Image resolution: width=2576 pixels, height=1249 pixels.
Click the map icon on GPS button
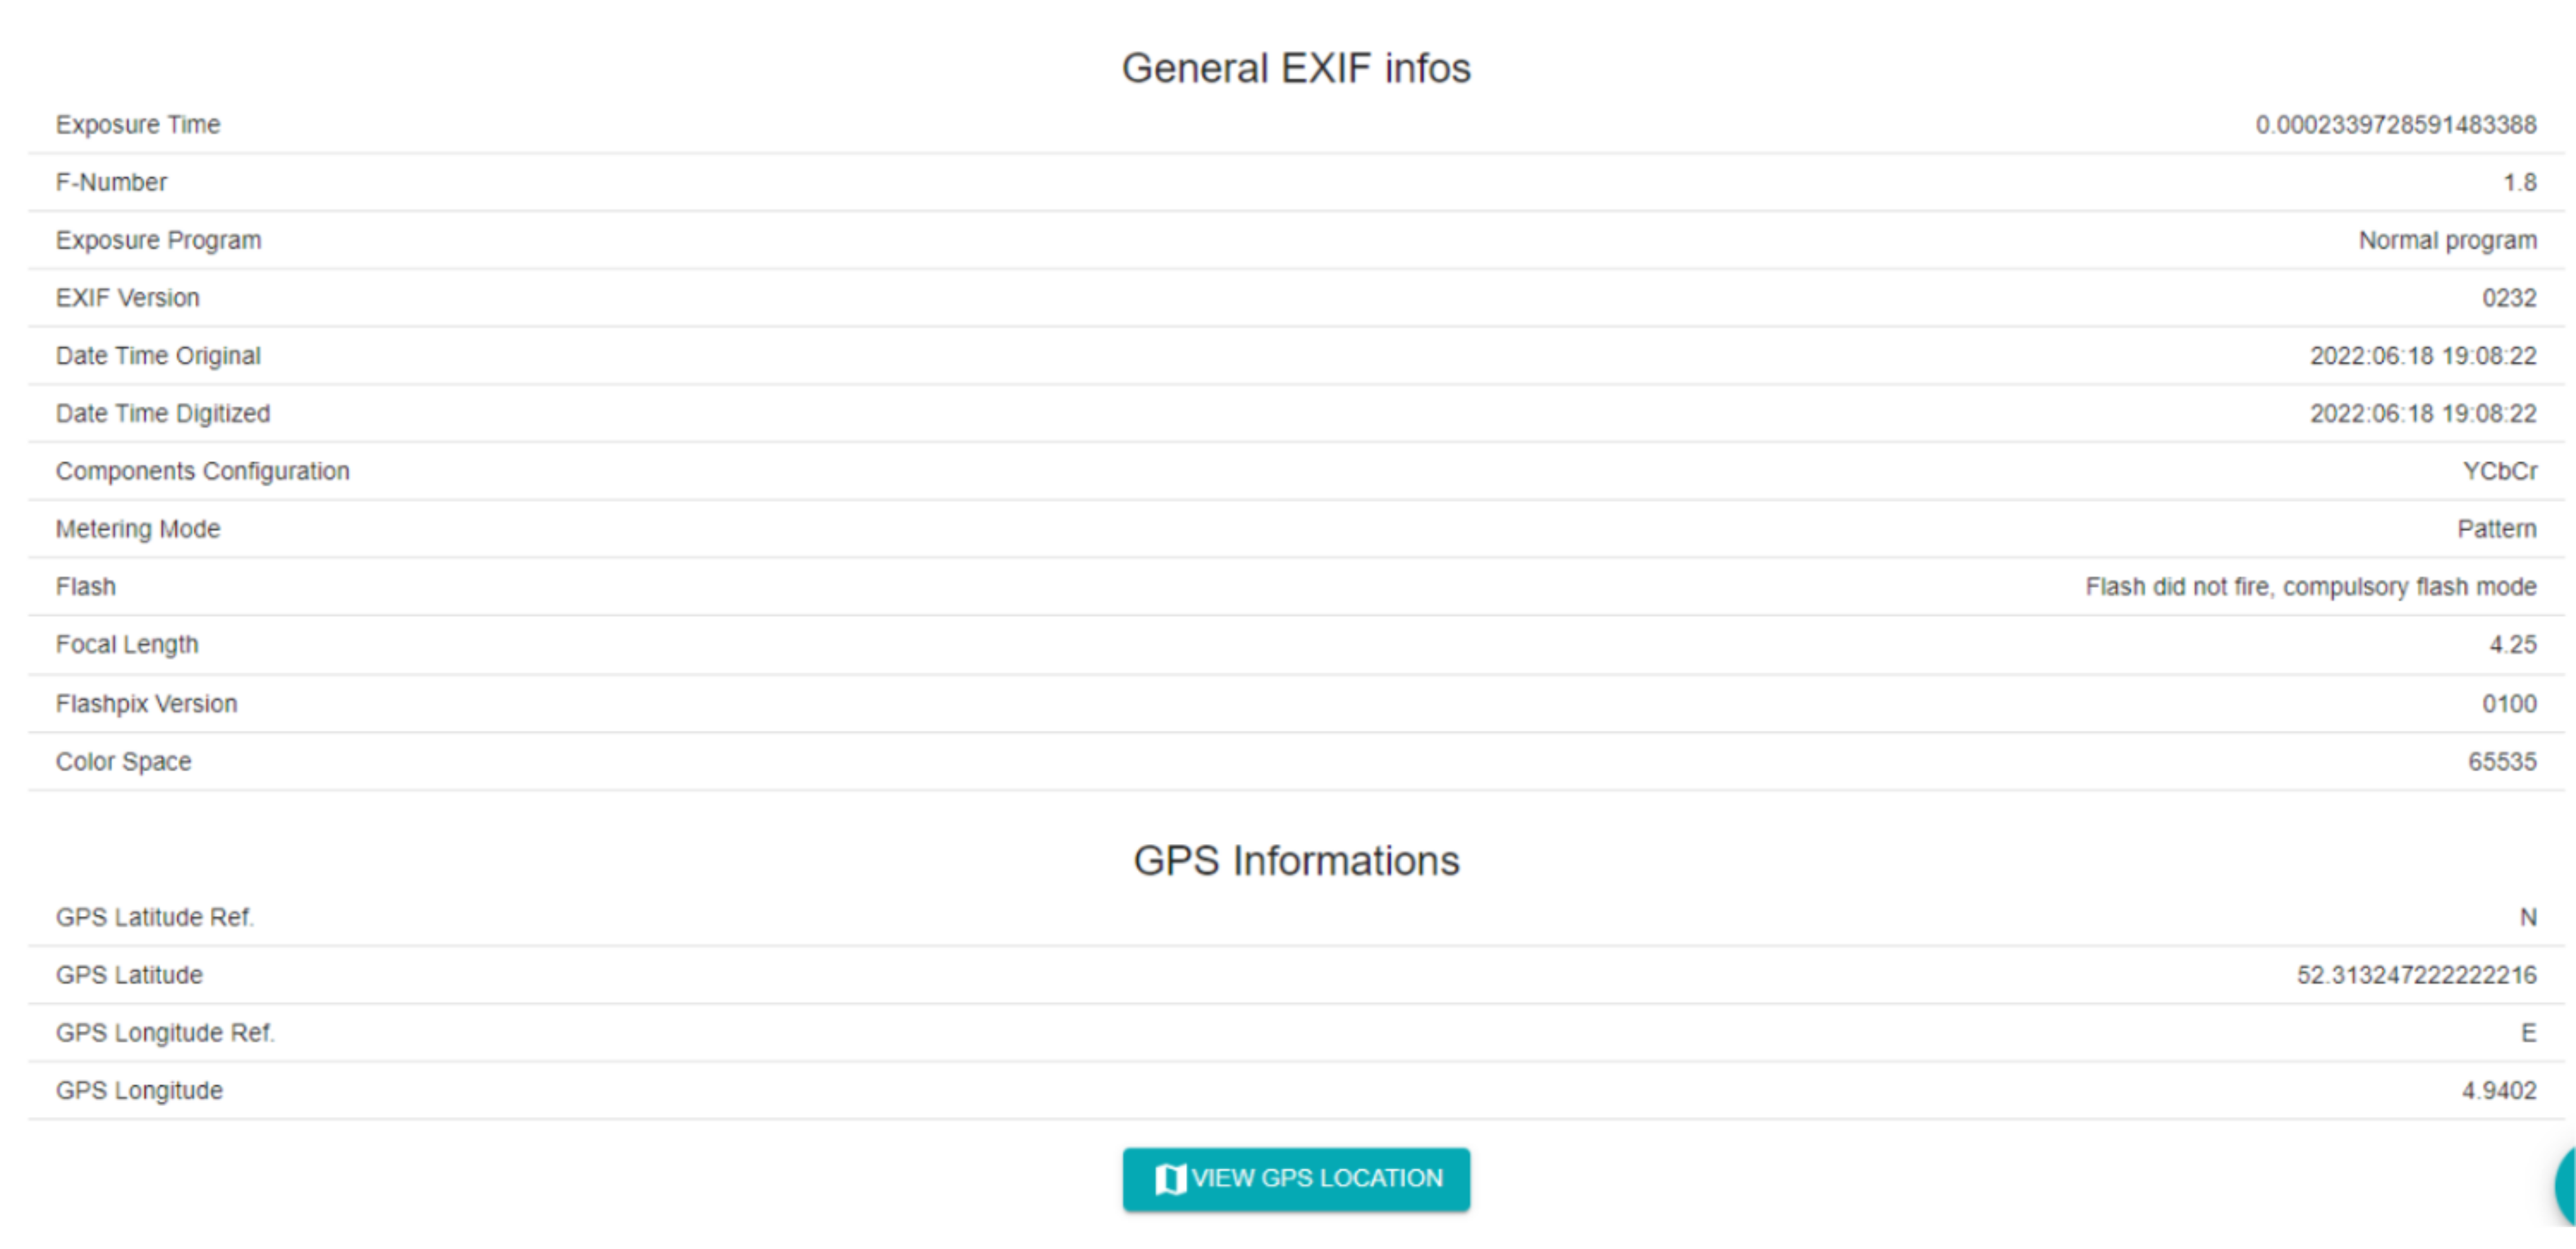click(1169, 1179)
